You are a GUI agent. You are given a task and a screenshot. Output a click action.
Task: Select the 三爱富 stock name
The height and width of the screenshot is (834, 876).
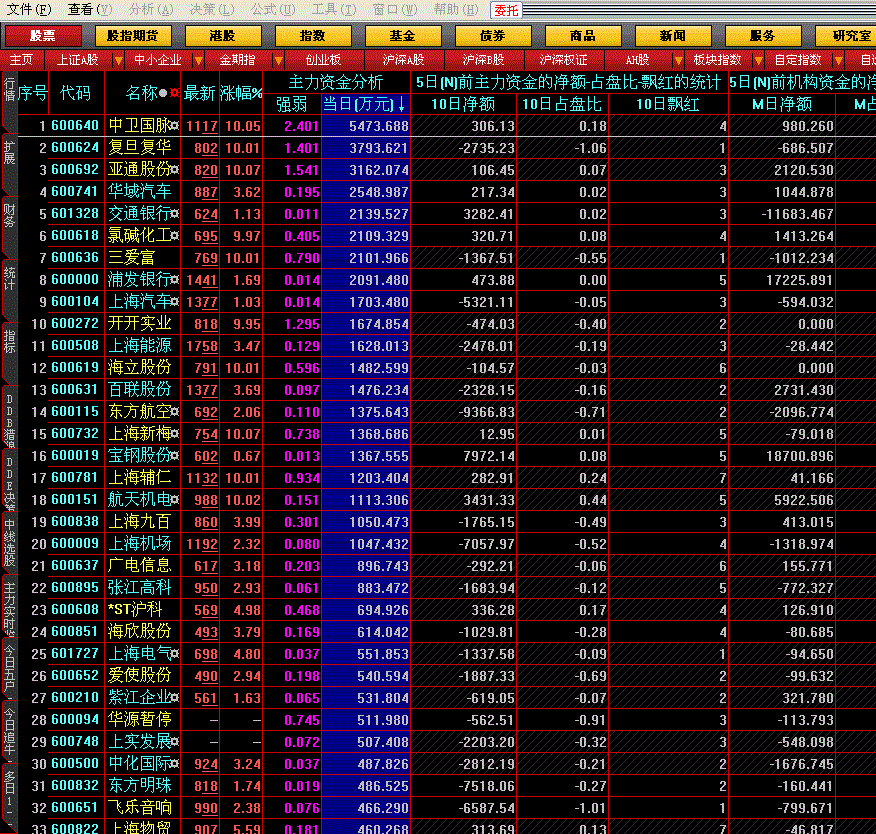pyautogui.click(x=131, y=258)
